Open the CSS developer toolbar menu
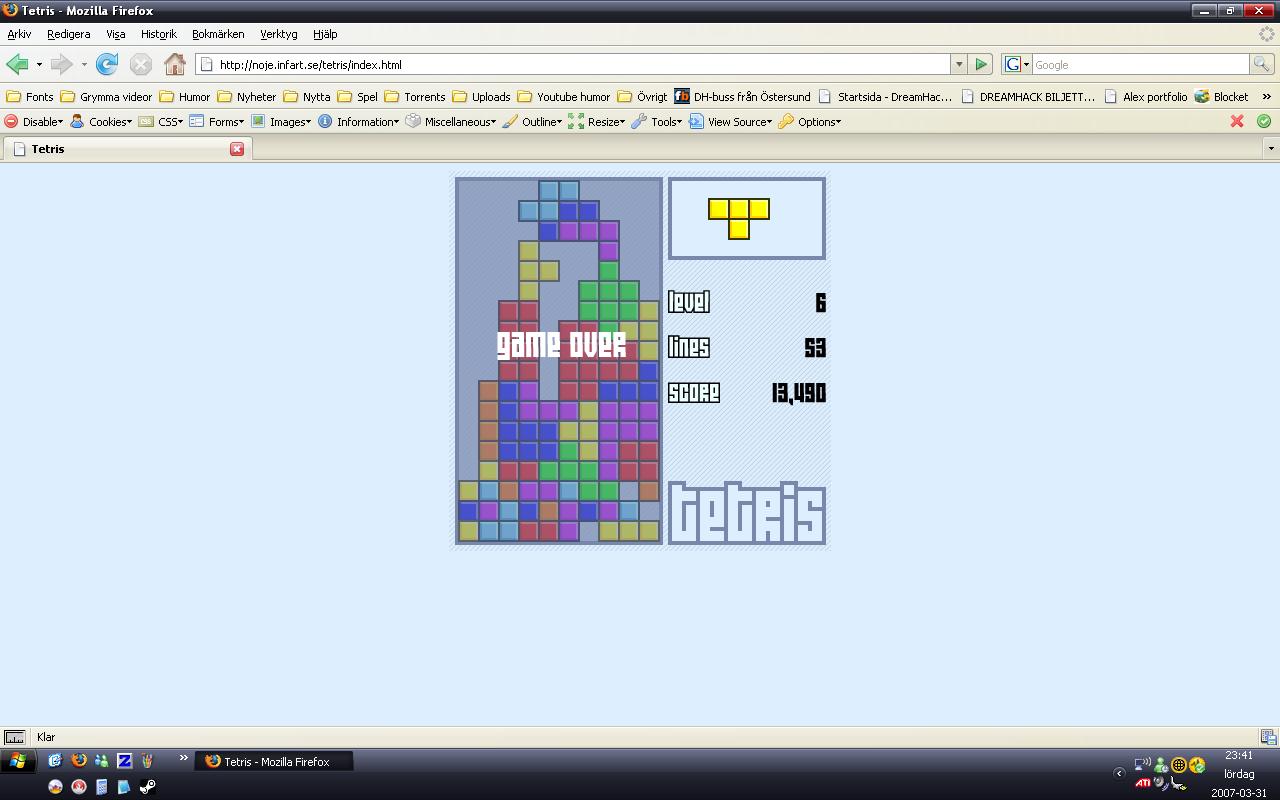This screenshot has height=800, width=1280. [161, 122]
